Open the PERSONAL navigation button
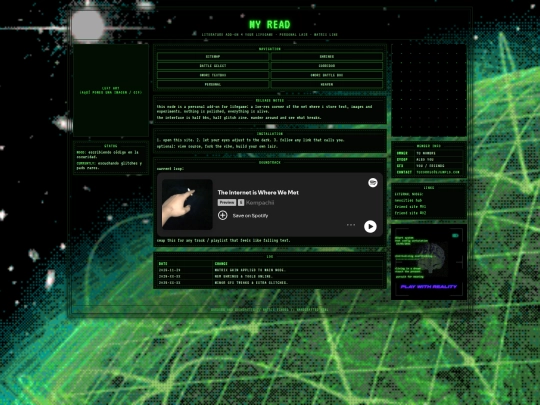This screenshot has width=540, height=405. pyautogui.click(x=213, y=84)
